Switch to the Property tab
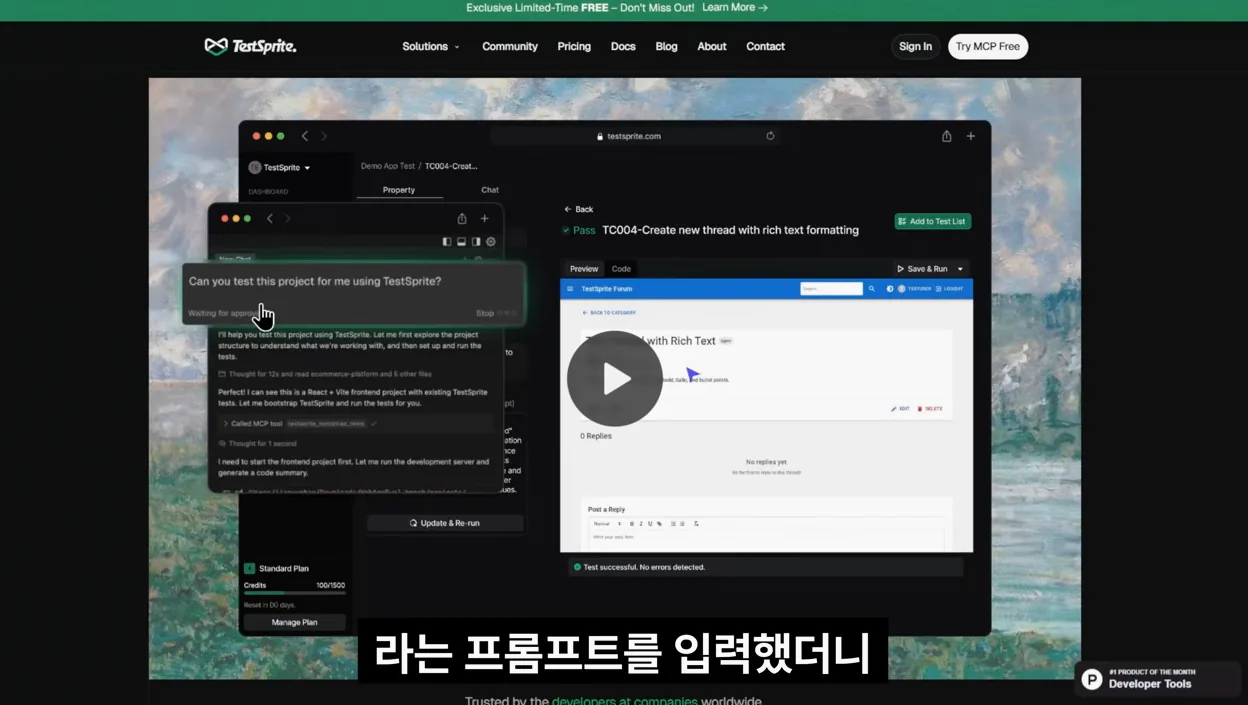The image size is (1248, 705). pyautogui.click(x=399, y=190)
